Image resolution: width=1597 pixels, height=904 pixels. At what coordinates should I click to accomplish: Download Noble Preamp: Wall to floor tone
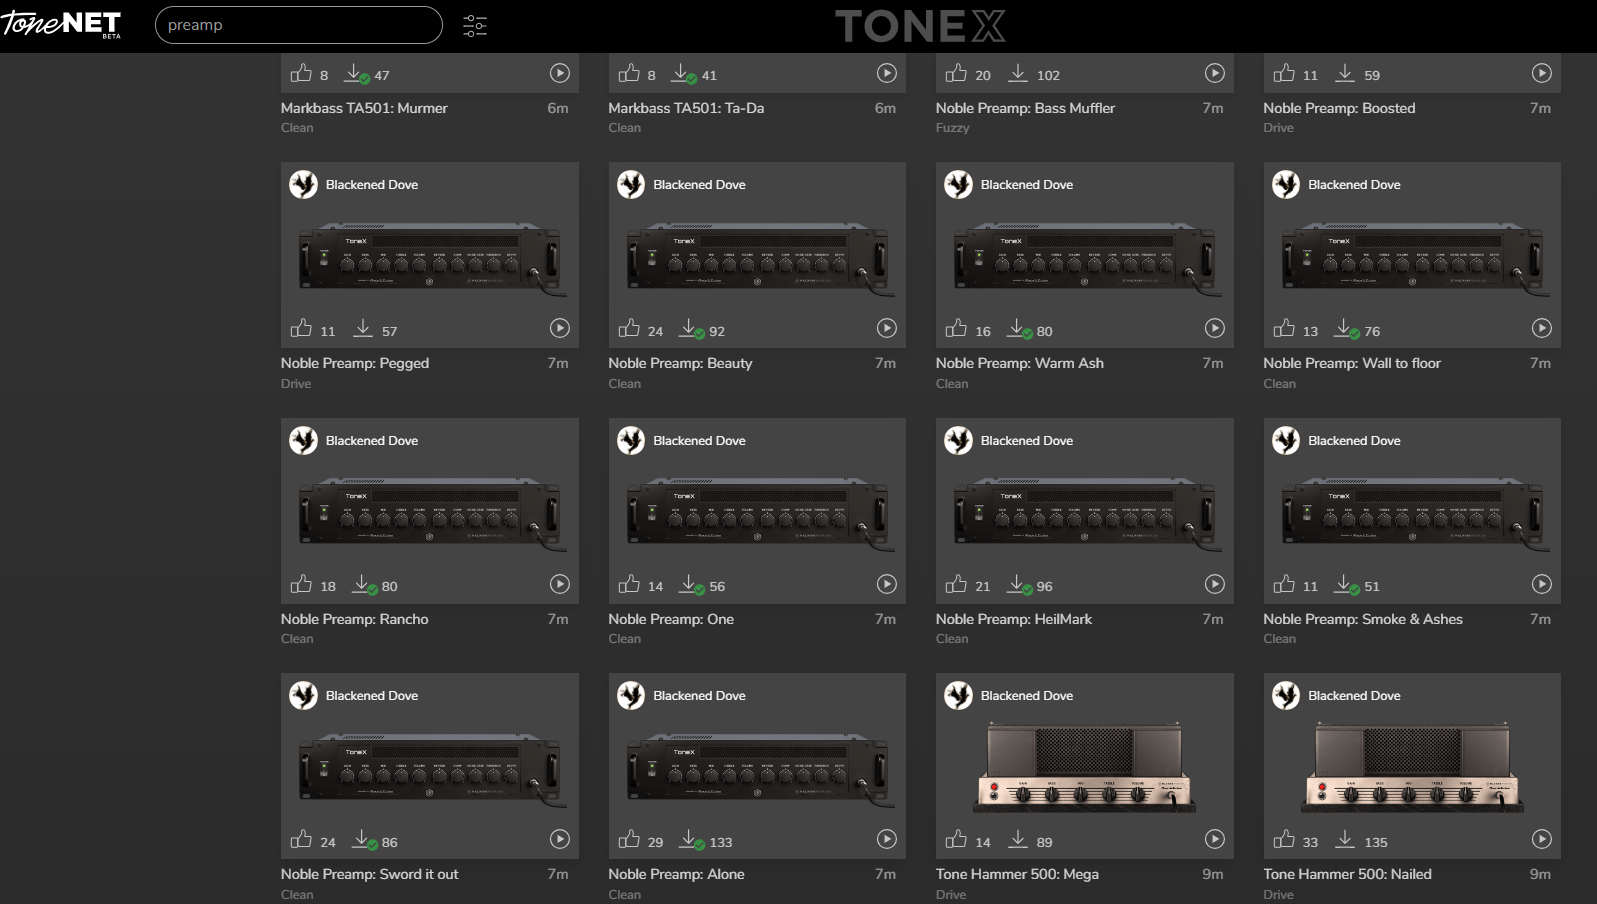tap(1346, 329)
